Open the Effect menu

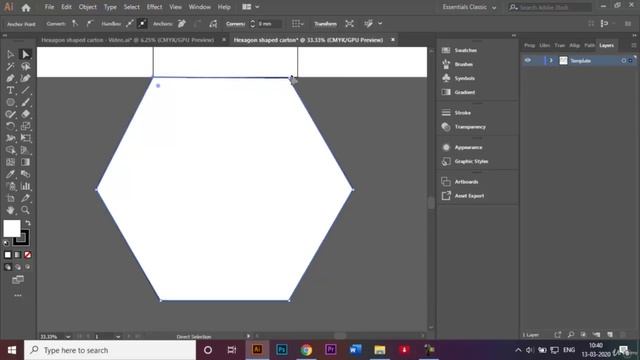tap(154, 7)
